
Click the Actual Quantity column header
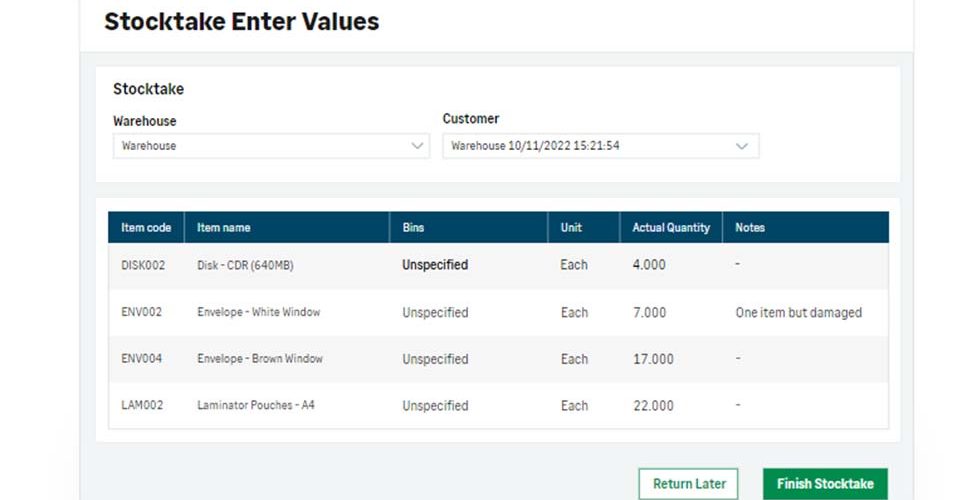[x=671, y=227]
